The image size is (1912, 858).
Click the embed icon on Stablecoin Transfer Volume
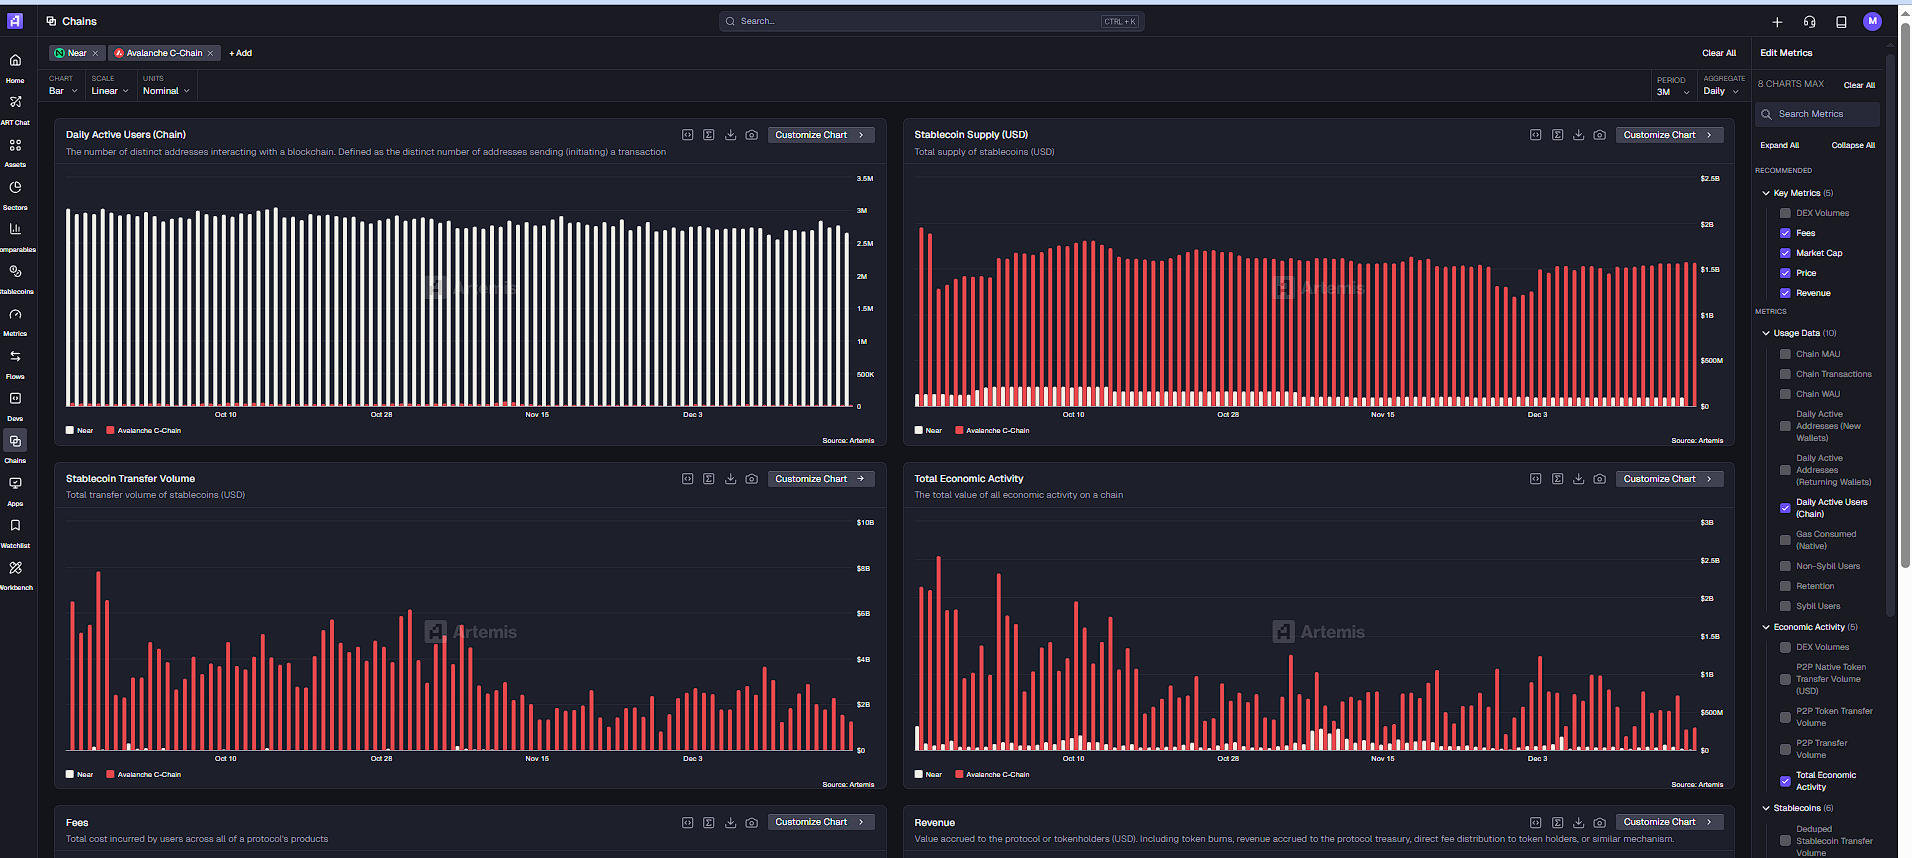click(x=687, y=479)
